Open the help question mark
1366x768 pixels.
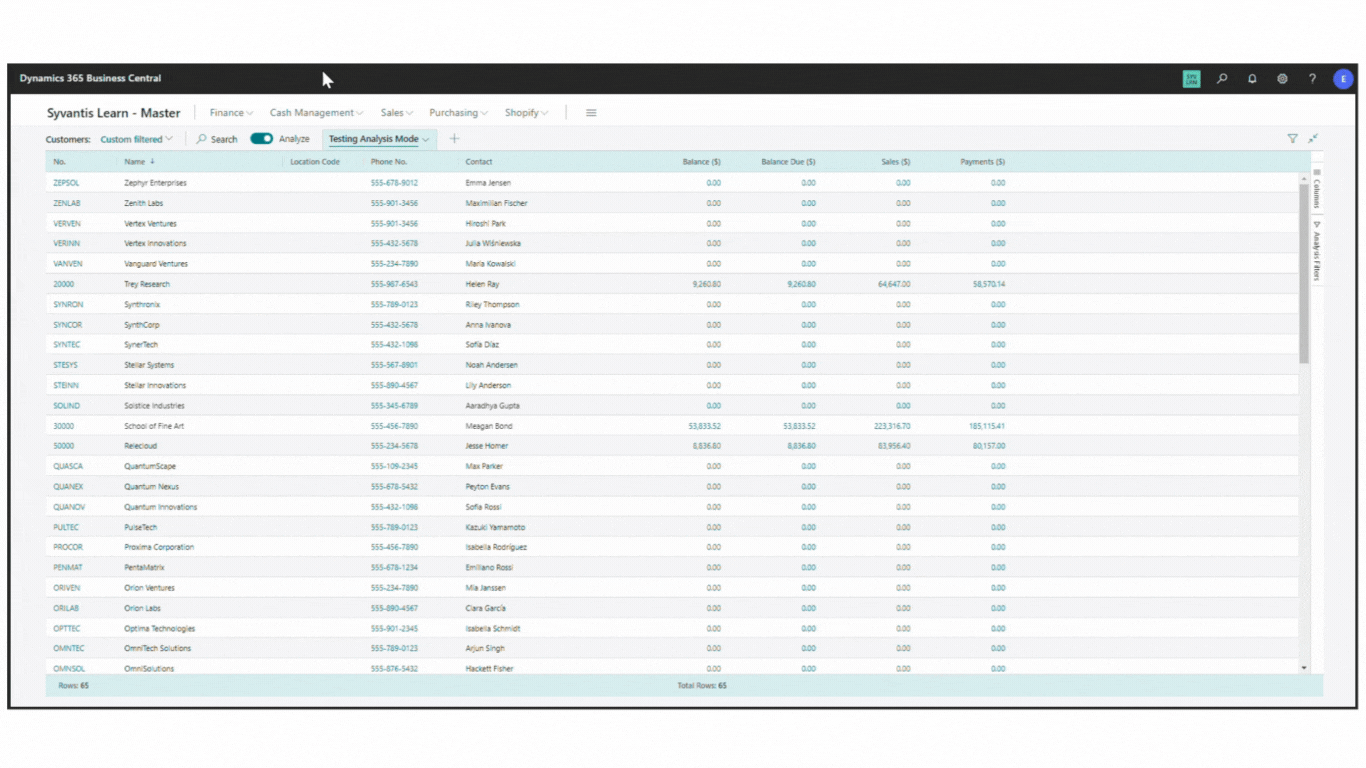[x=1312, y=79]
